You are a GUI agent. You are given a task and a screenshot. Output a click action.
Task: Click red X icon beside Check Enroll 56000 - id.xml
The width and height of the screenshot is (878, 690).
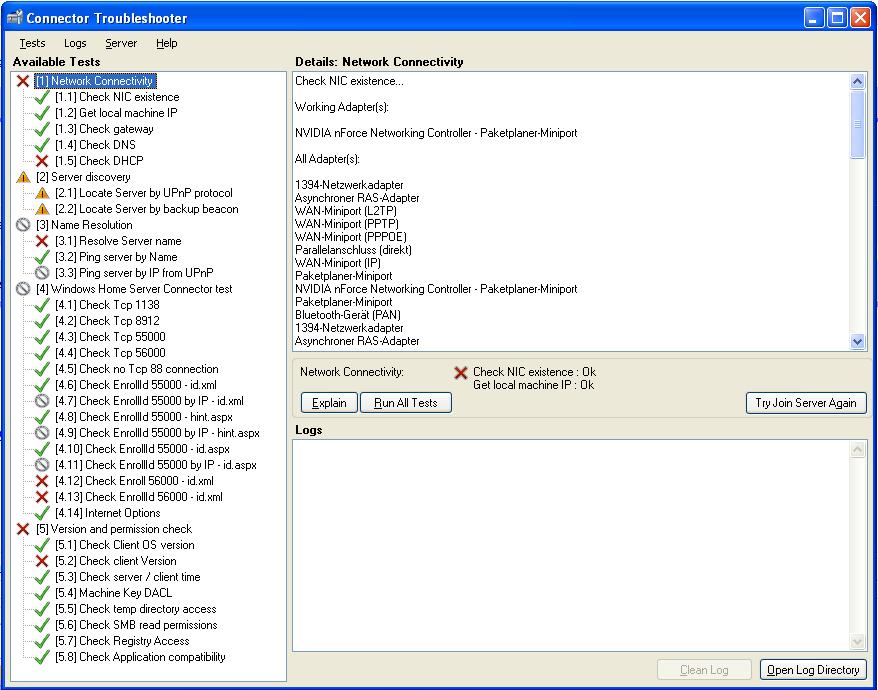(x=42, y=481)
